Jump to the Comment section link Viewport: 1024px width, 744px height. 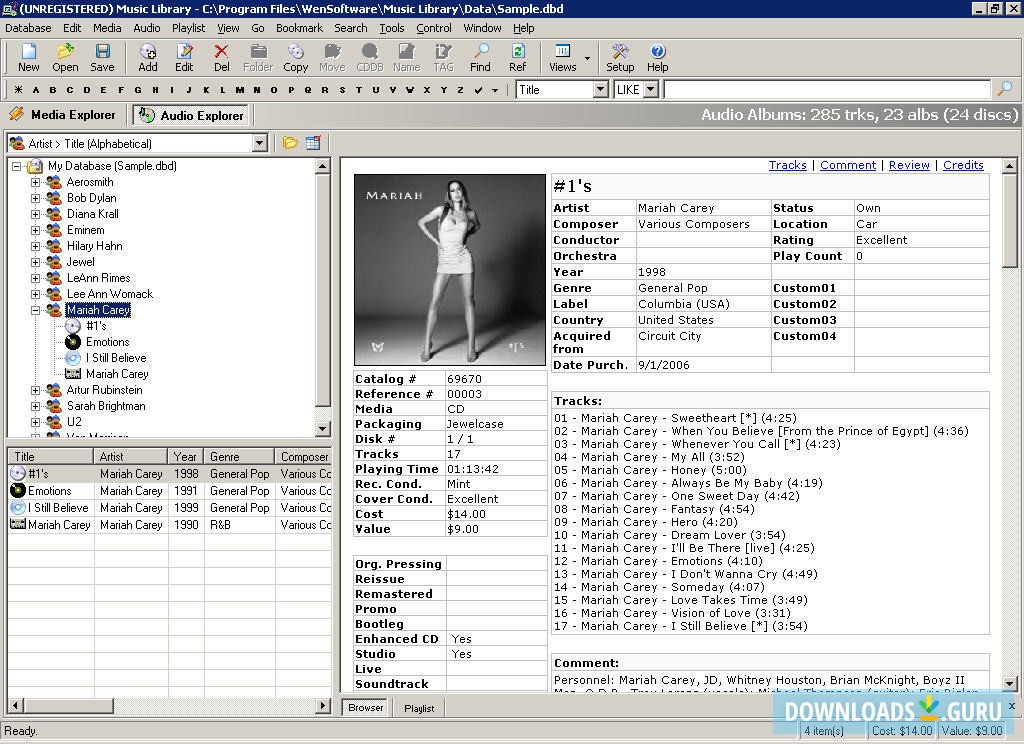click(x=848, y=165)
